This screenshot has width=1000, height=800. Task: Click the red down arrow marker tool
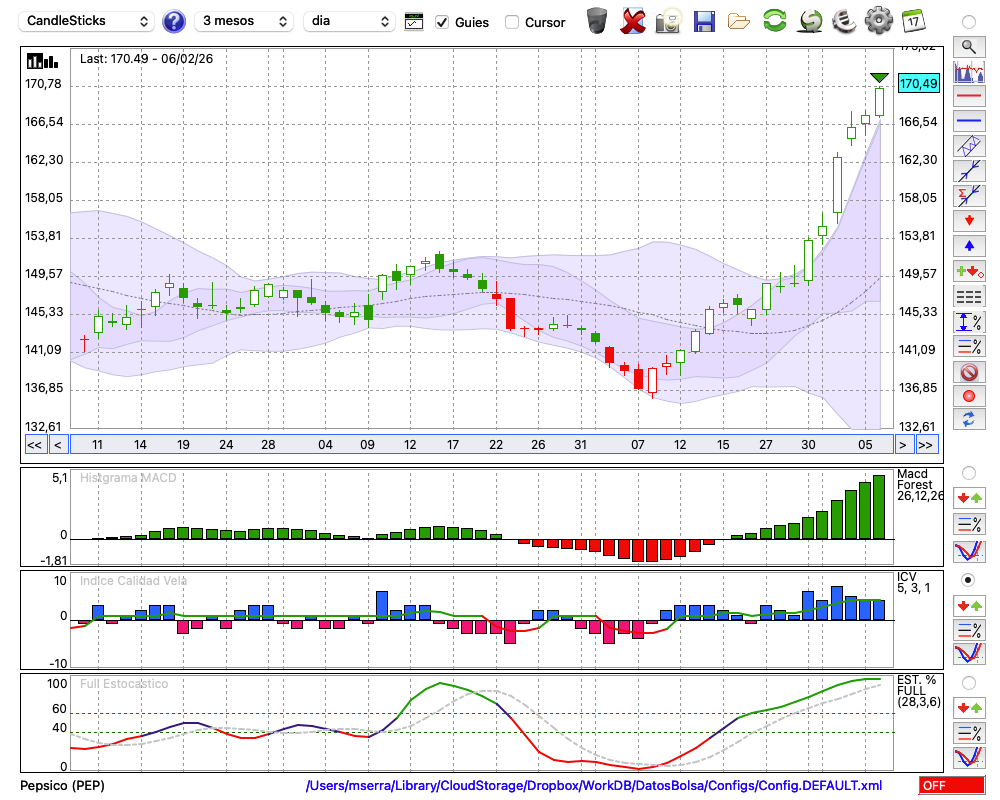pos(968,220)
